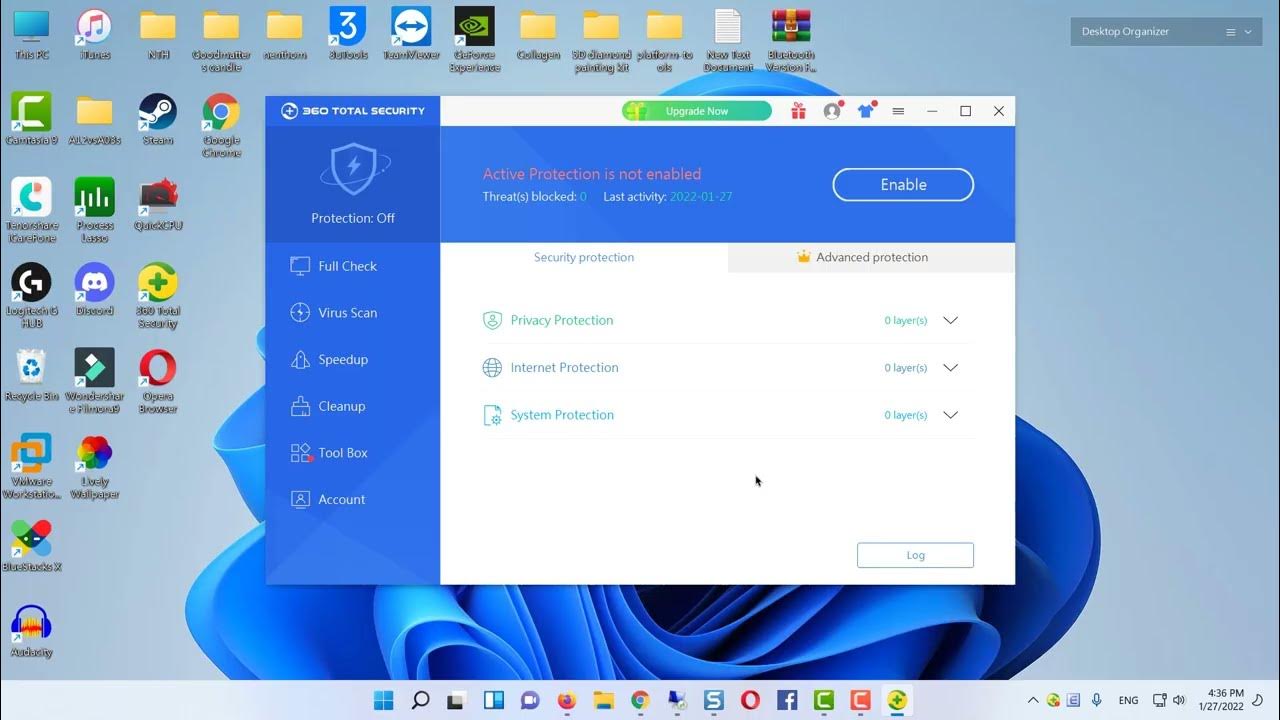Click the ENG language indicator
The width and height of the screenshot is (1280, 720).
[x=1128, y=701]
